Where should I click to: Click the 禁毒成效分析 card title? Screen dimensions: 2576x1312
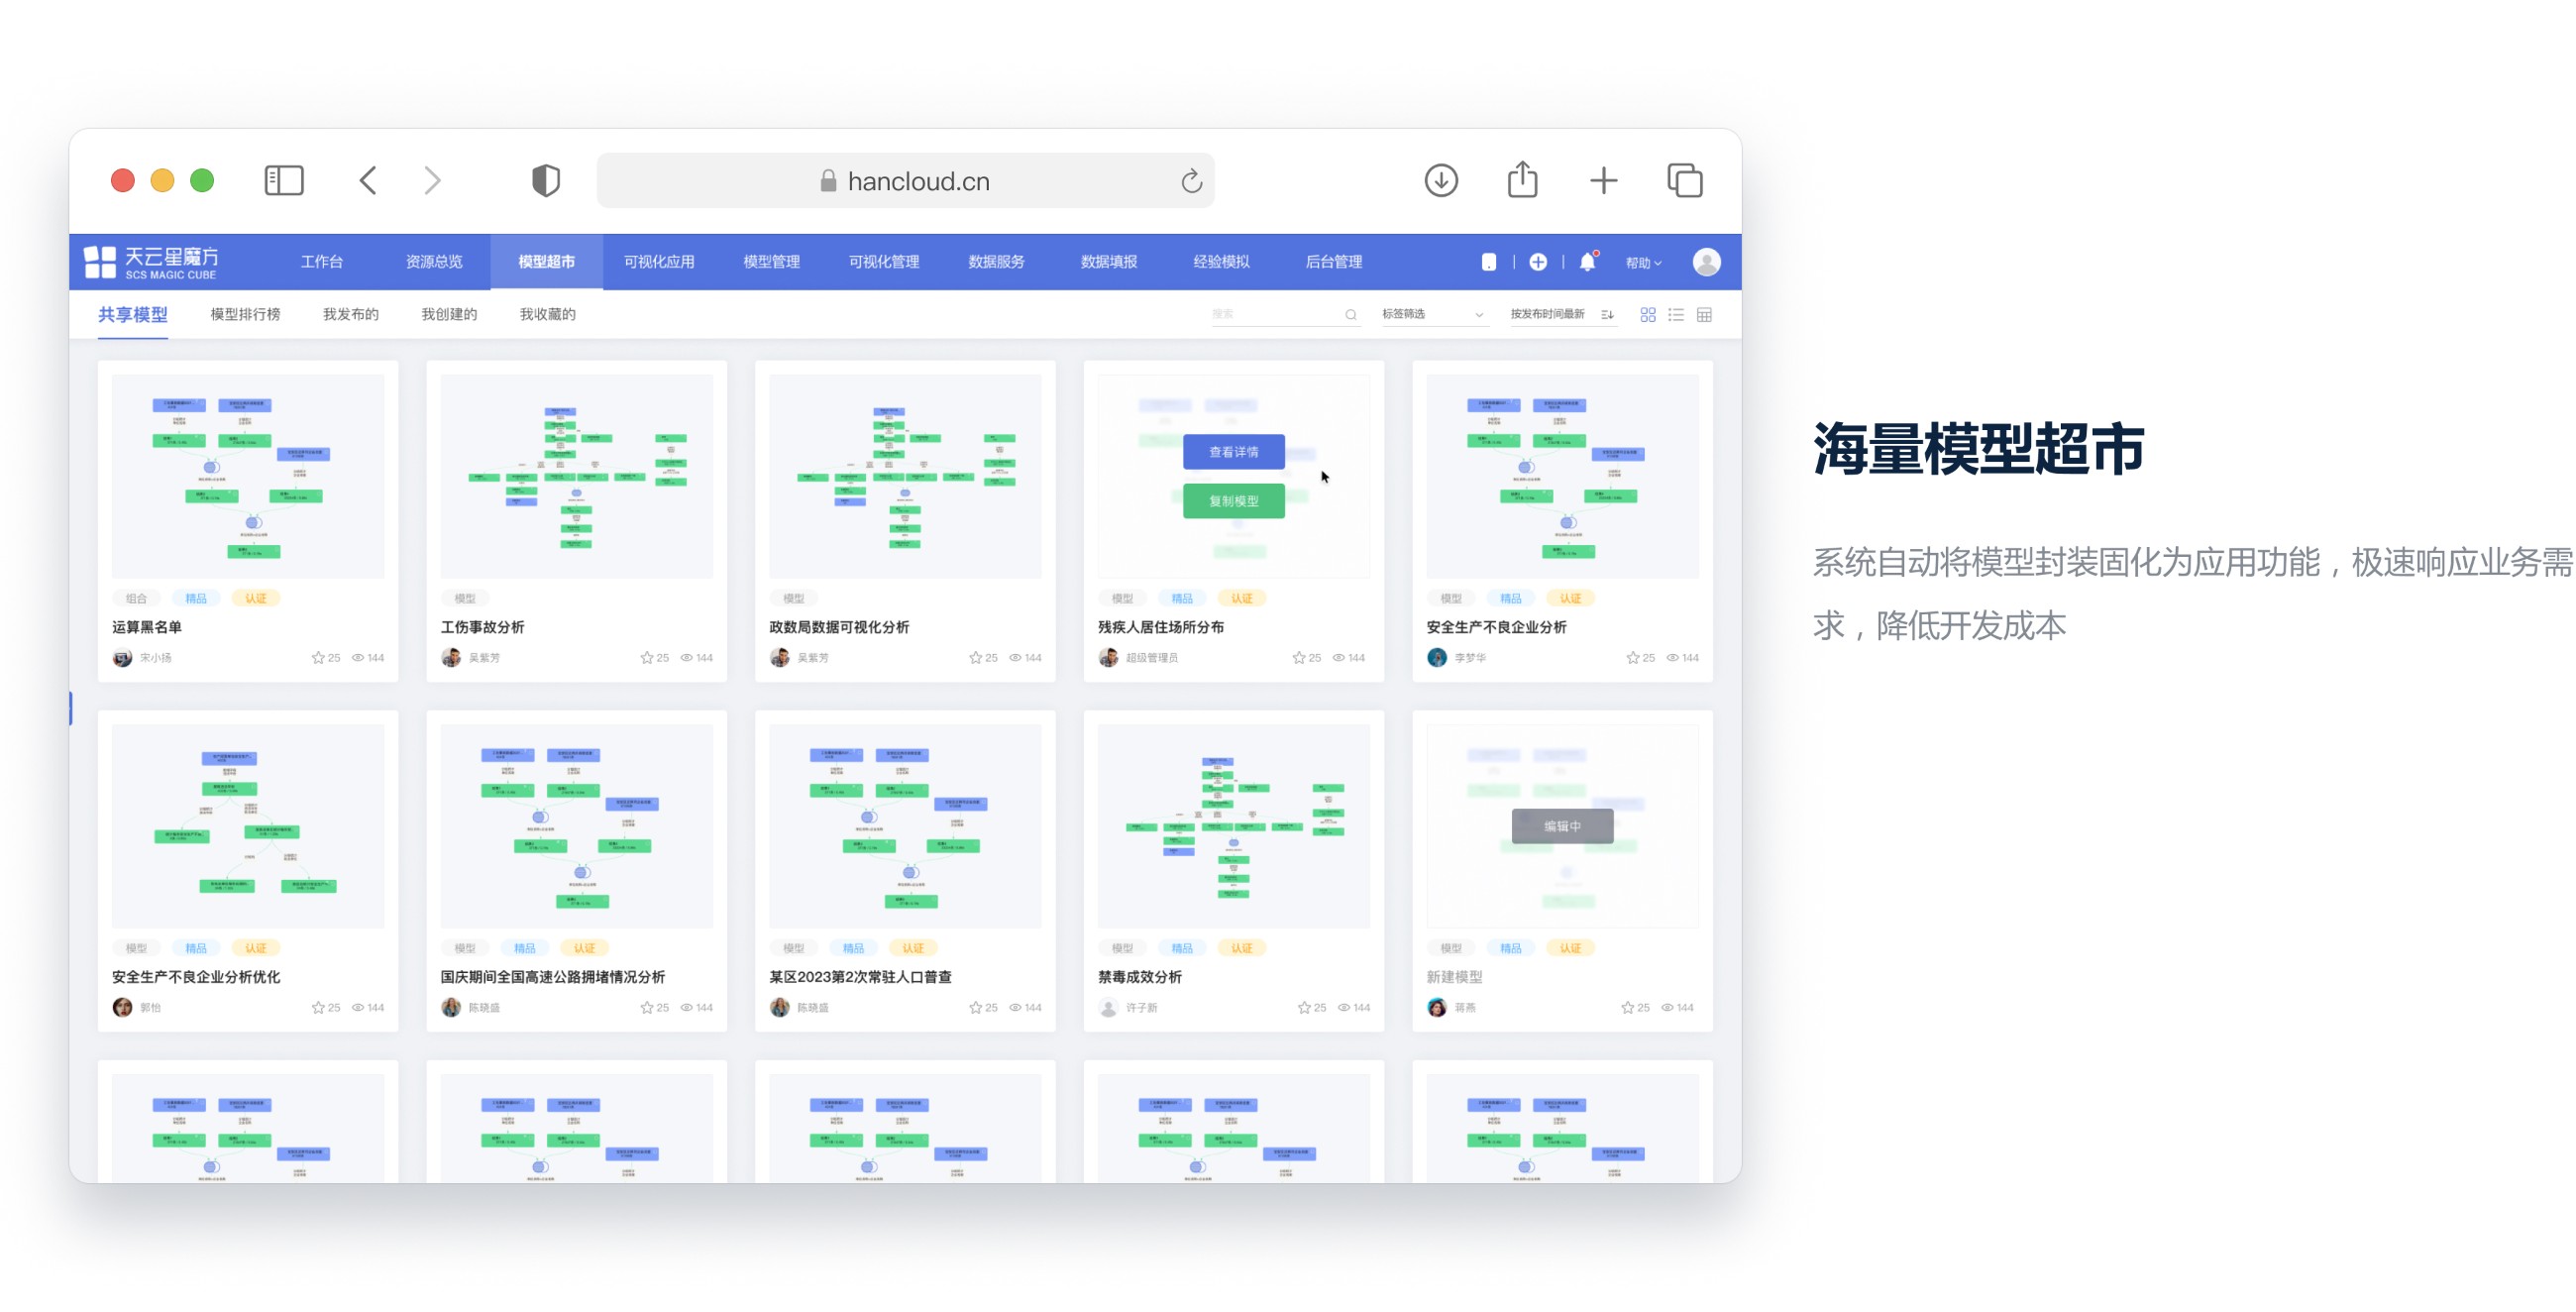pos(1140,977)
